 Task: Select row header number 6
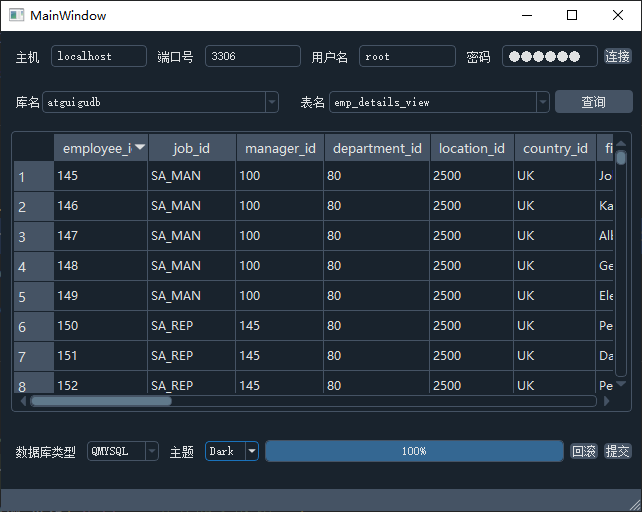pyautogui.click(x=34, y=326)
